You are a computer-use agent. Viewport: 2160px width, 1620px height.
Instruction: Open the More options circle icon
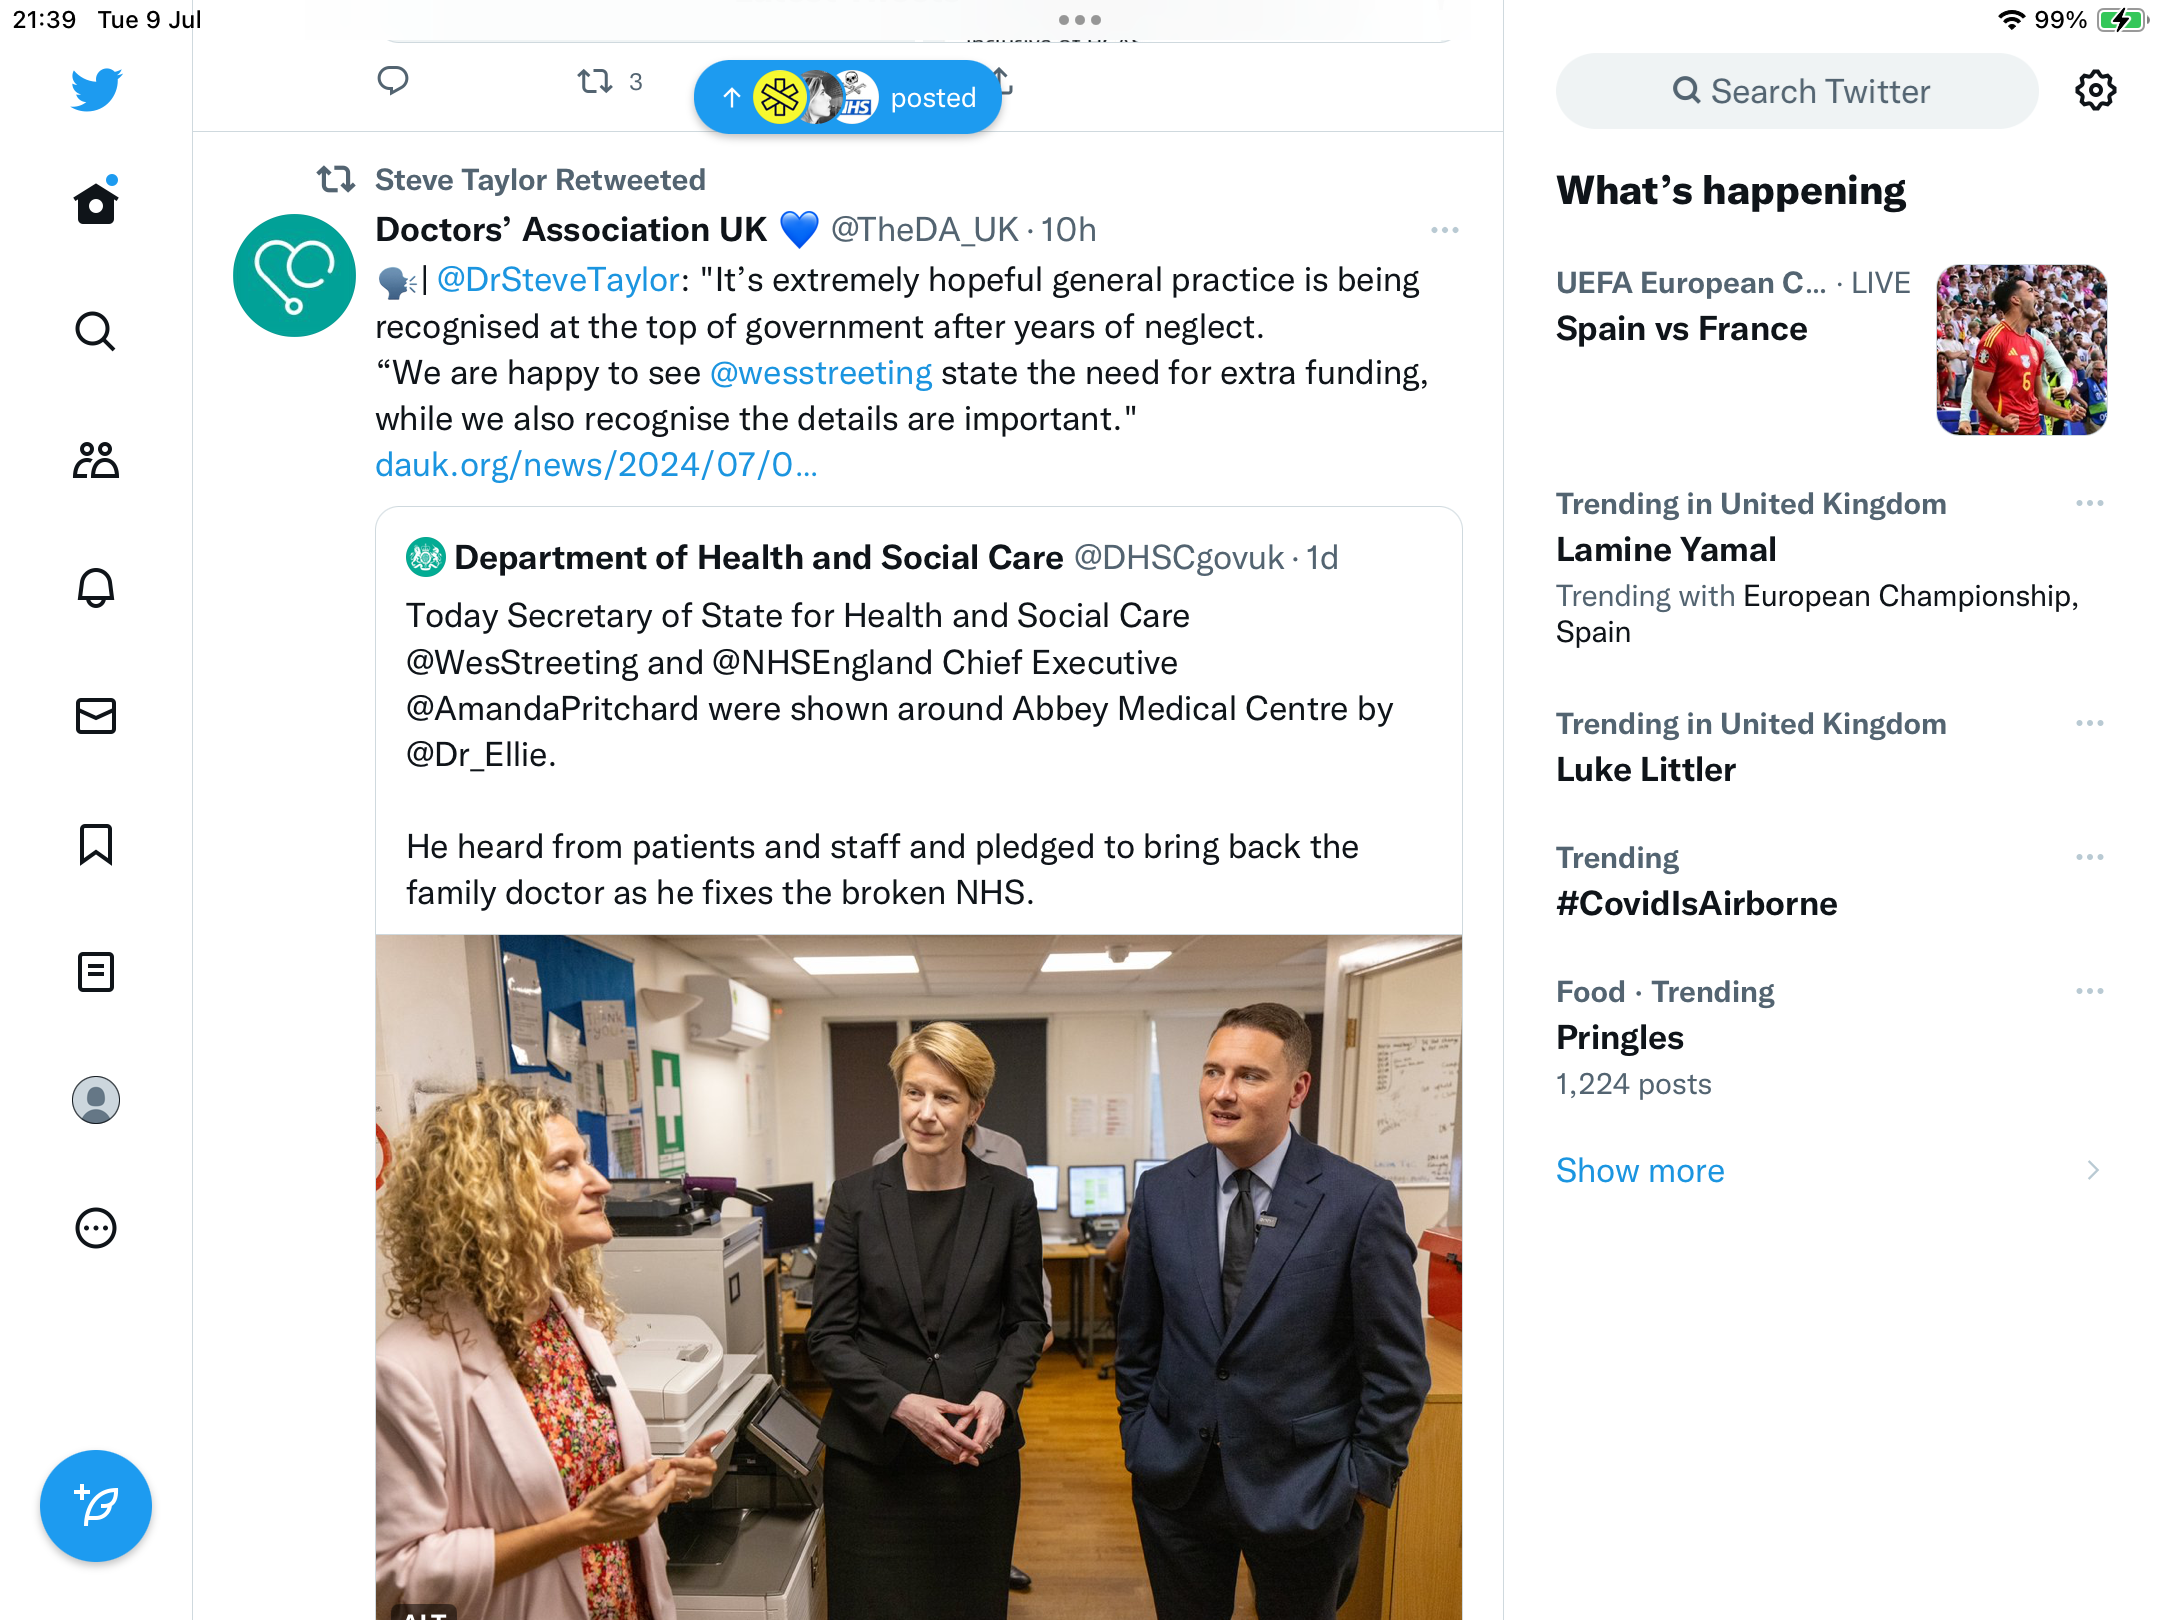96,1228
